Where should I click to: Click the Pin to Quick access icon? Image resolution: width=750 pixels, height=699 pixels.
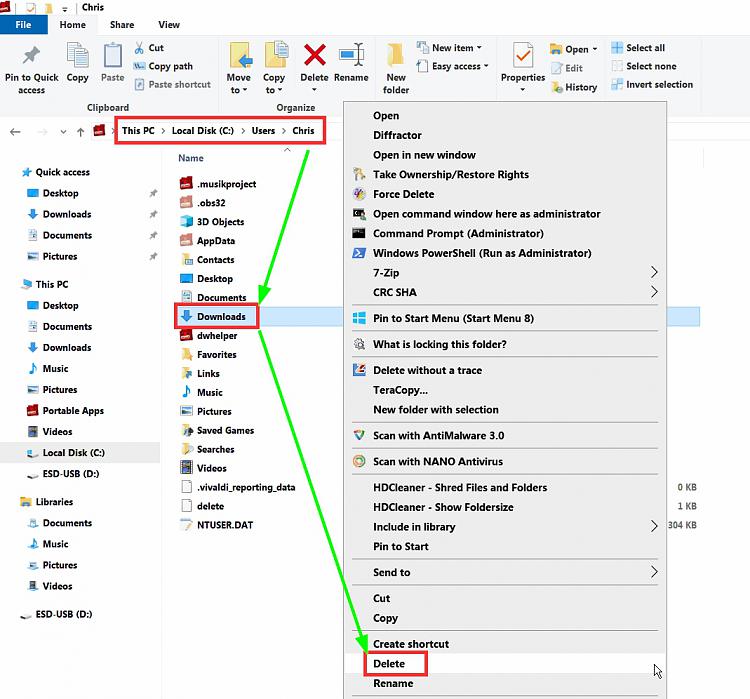click(32, 56)
